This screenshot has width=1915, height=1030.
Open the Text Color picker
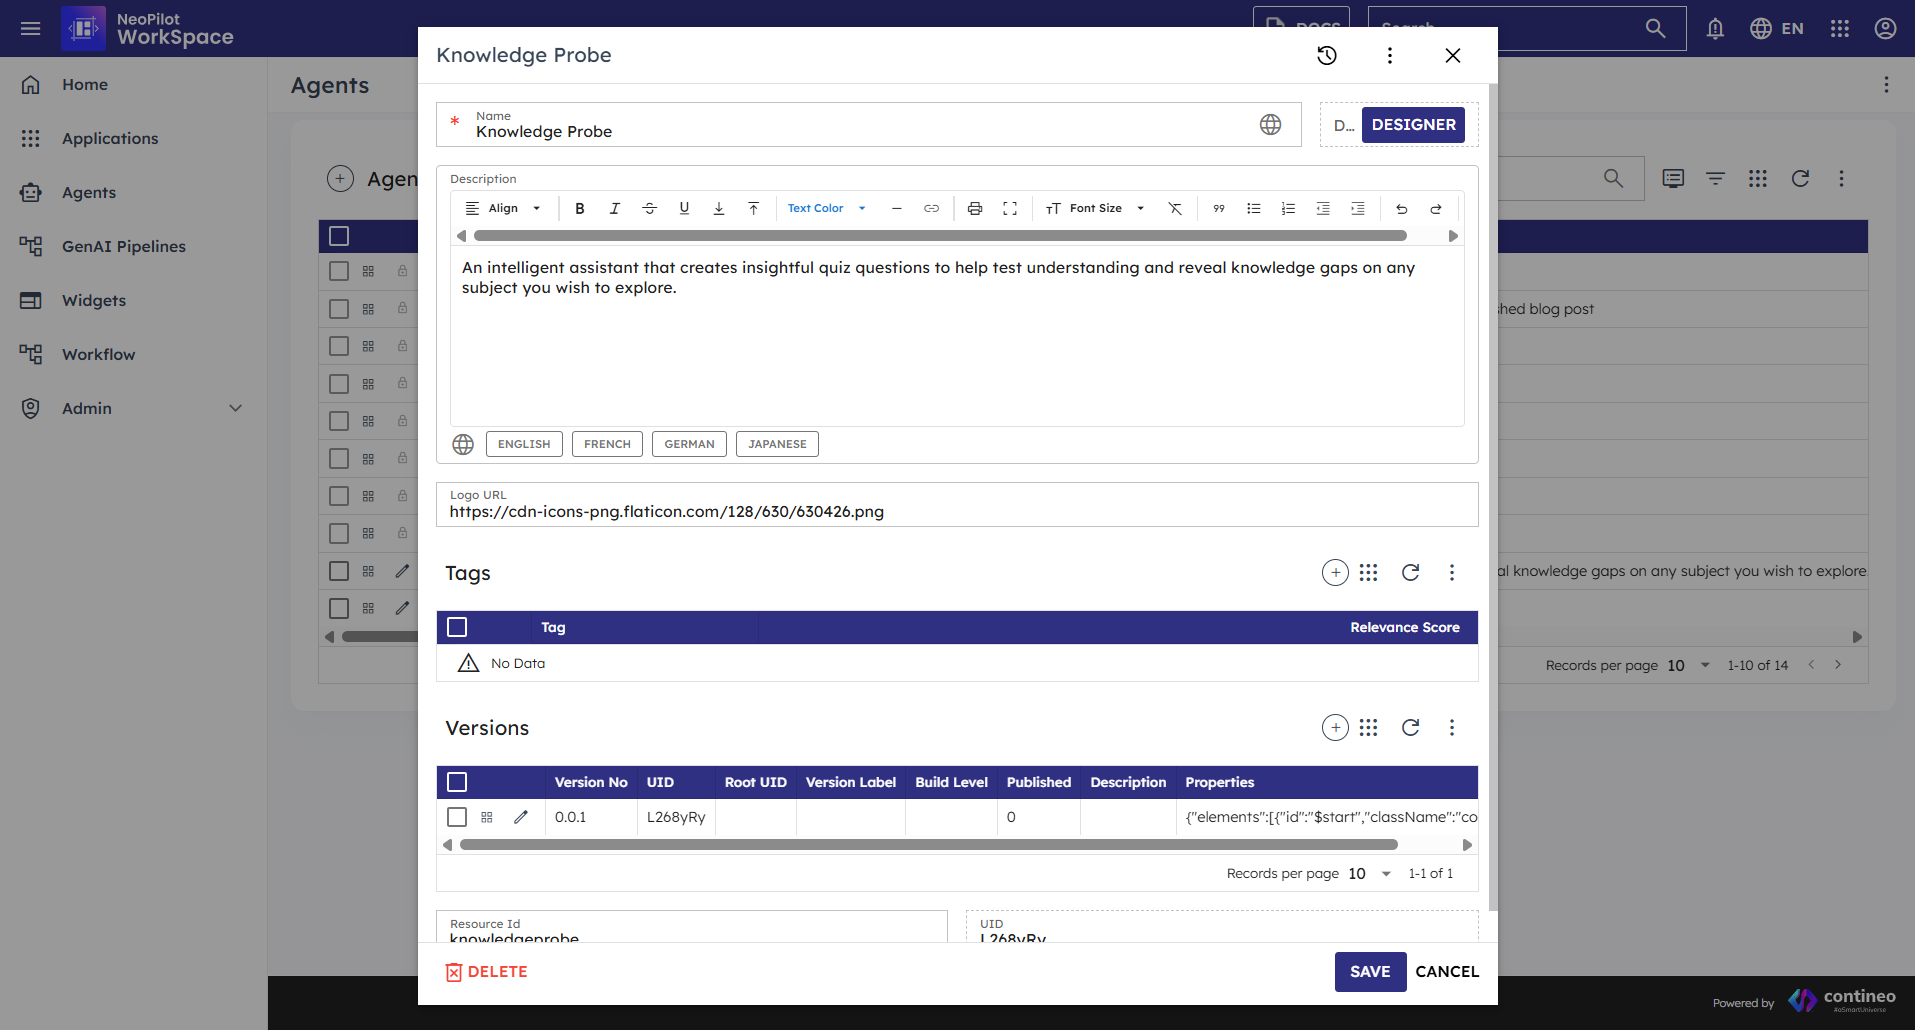[x=825, y=208]
